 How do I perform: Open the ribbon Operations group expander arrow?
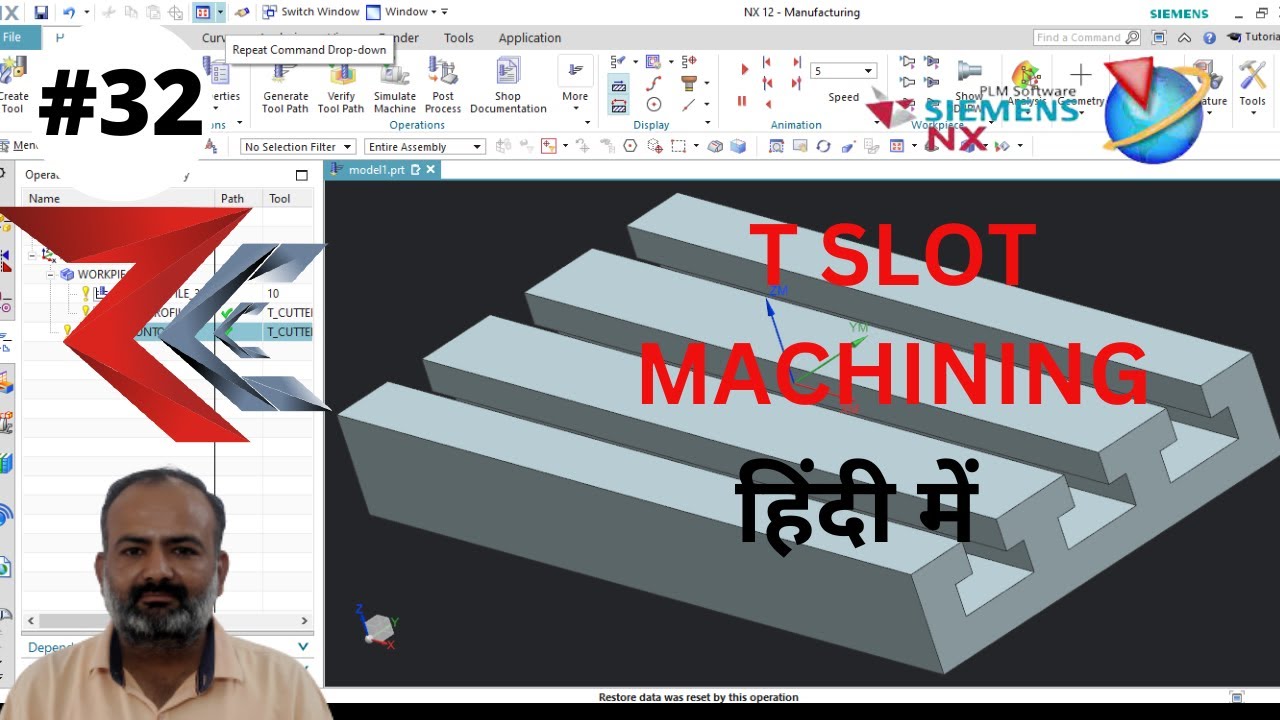pyautogui.click(x=588, y=123)
